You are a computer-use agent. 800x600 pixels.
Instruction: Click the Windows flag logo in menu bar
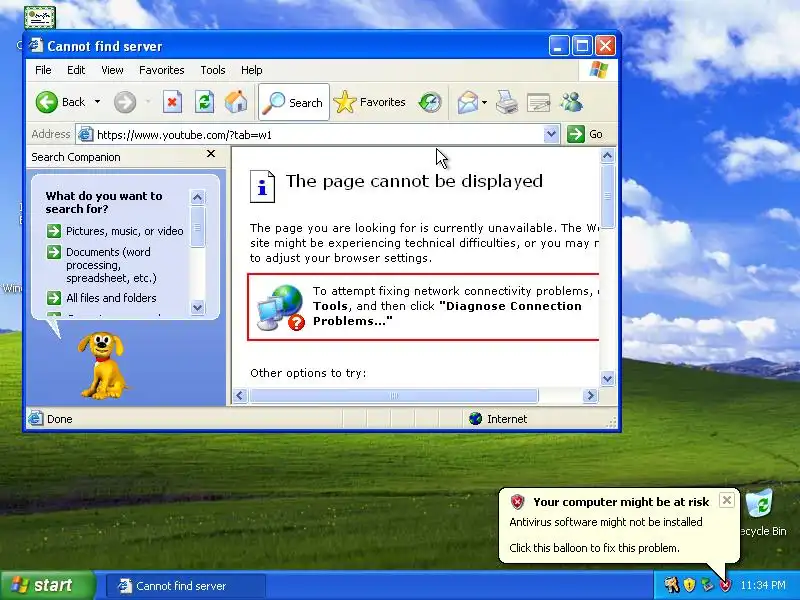point(598,70)
